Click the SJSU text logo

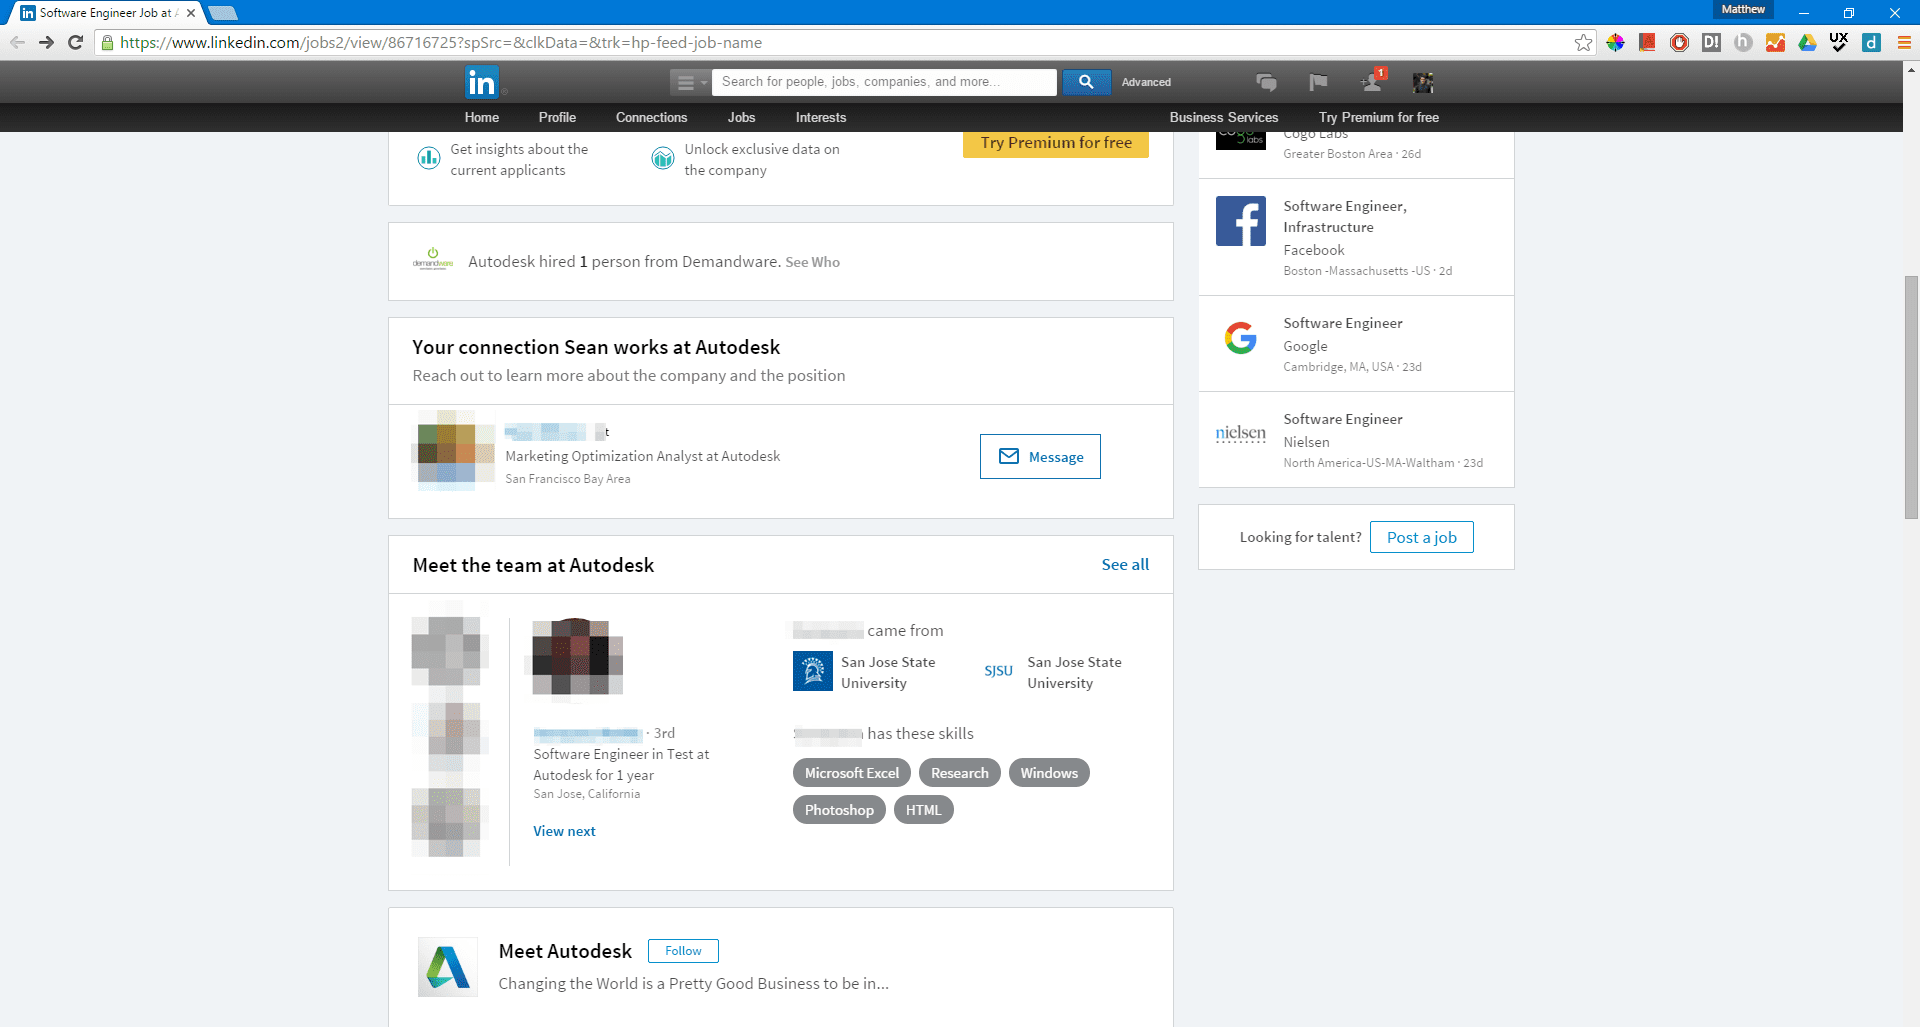click(999, 671)
